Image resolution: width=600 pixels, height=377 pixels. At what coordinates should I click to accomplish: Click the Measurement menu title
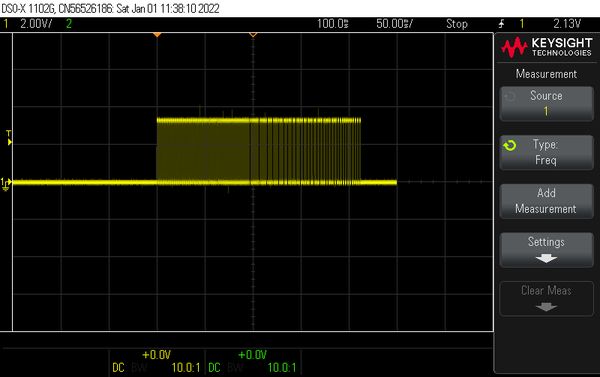[x=546, y=73]
